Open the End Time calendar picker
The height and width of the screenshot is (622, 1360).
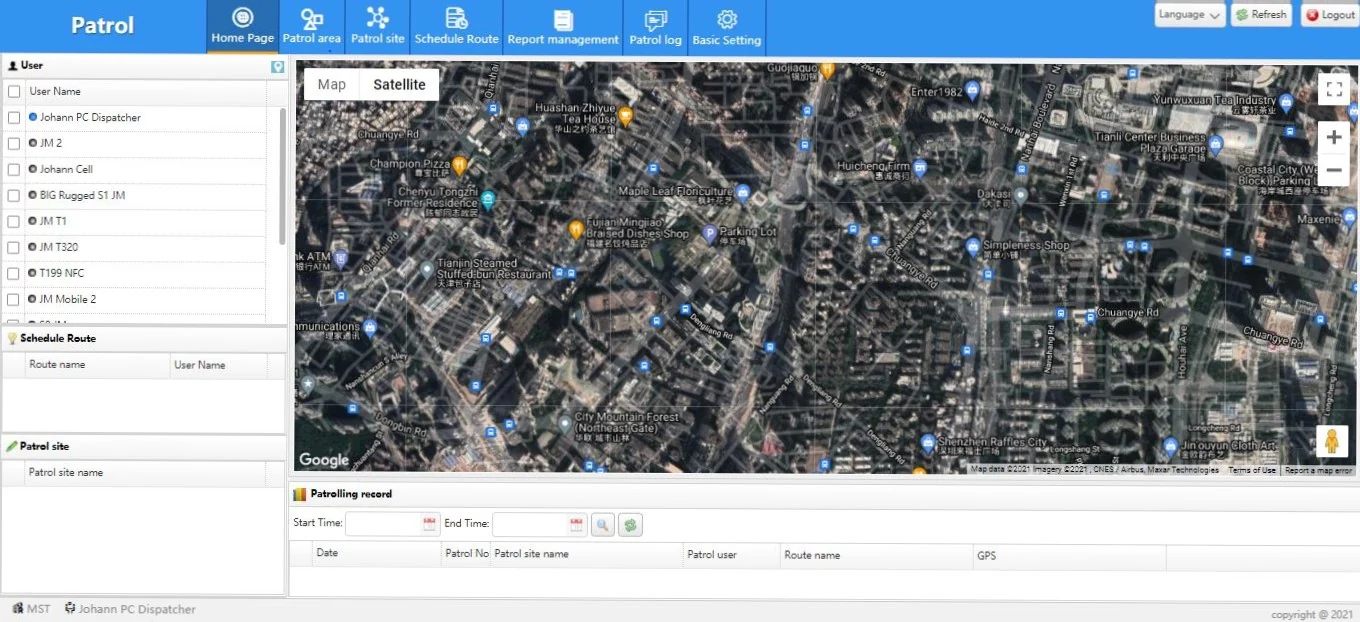577,524
